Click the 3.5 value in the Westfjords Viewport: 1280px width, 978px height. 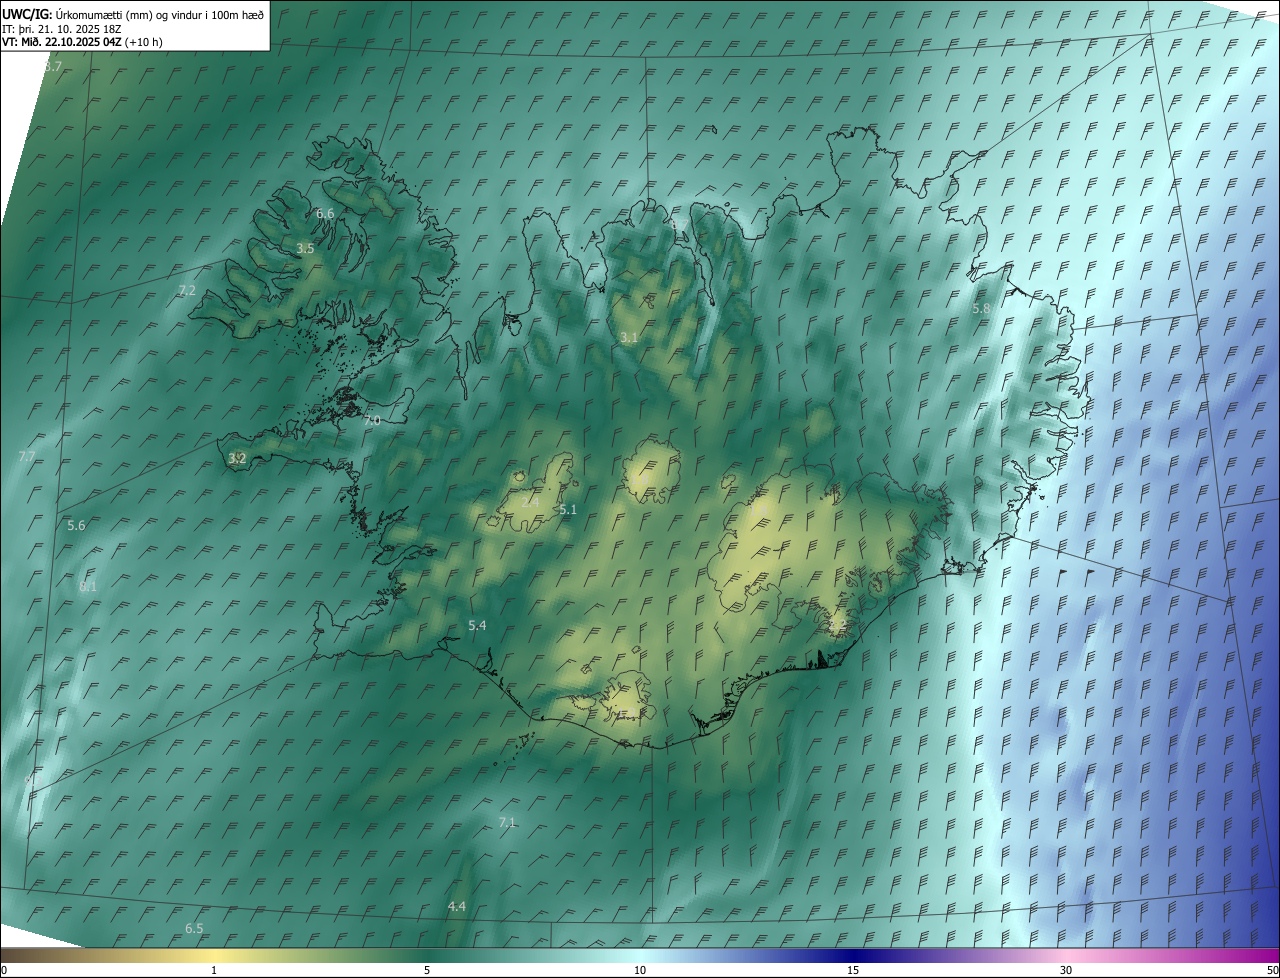coord(305,248)
